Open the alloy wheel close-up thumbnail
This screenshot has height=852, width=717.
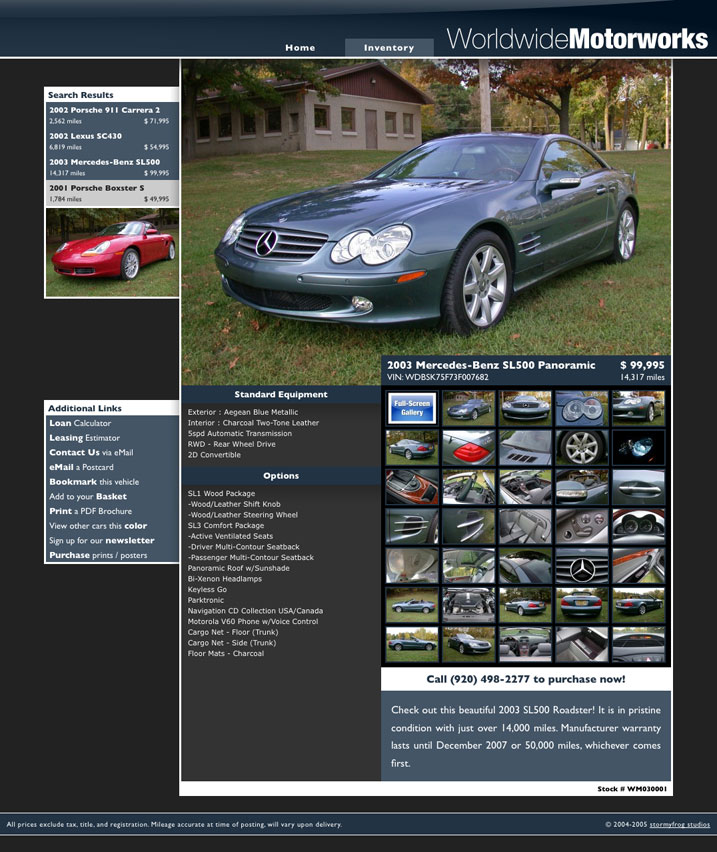pyautogui.click(x=582, y=448)
